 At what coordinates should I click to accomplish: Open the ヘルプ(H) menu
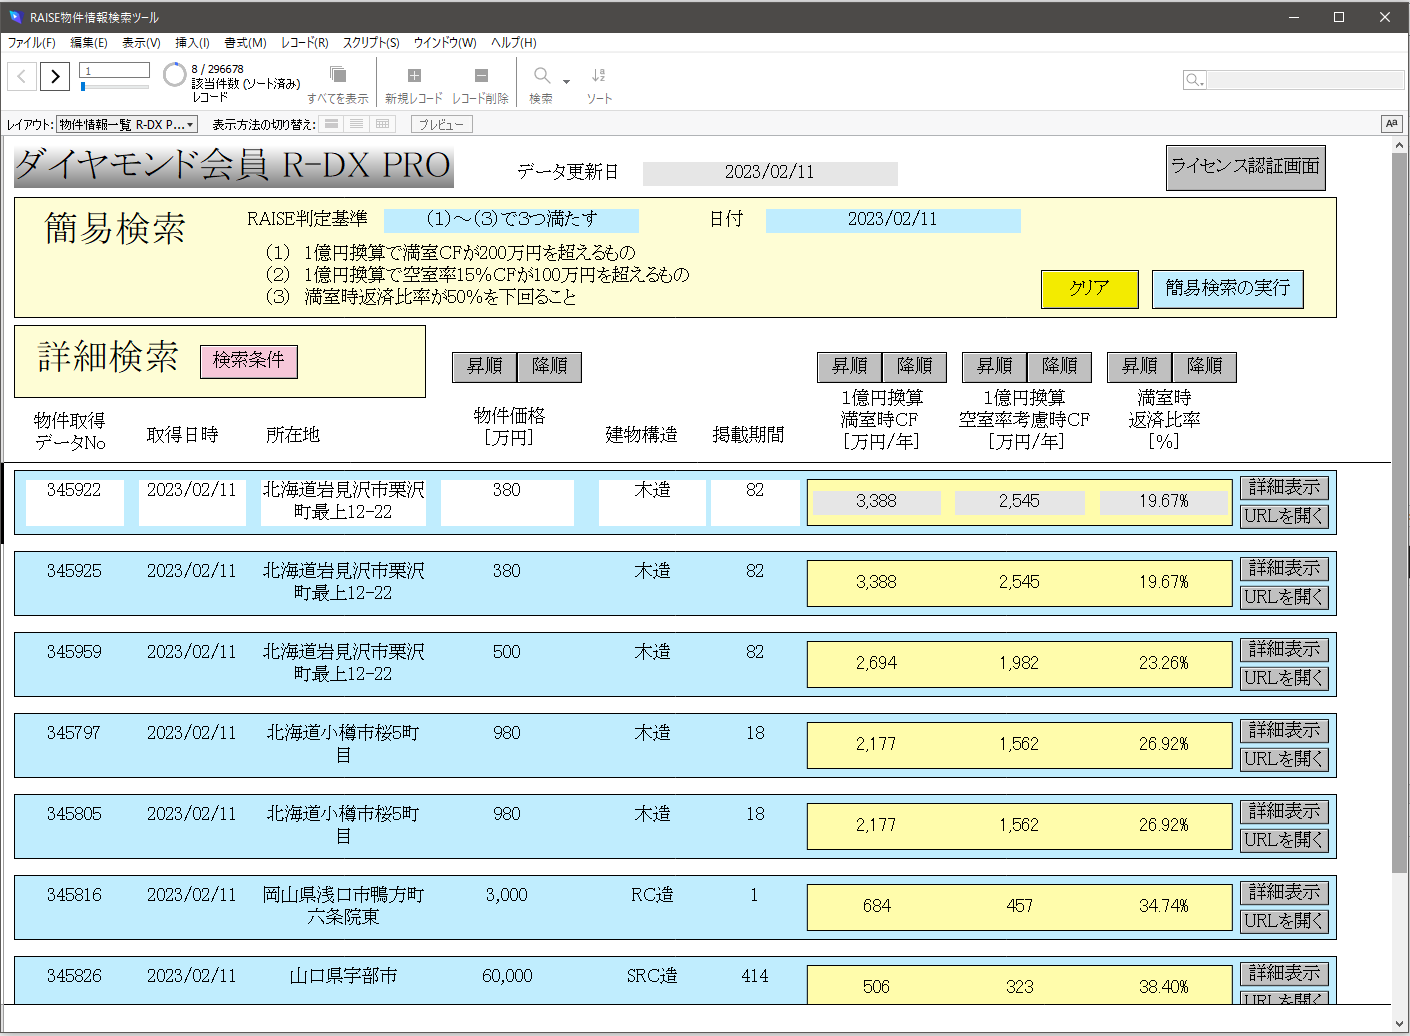tap(513, 43)
